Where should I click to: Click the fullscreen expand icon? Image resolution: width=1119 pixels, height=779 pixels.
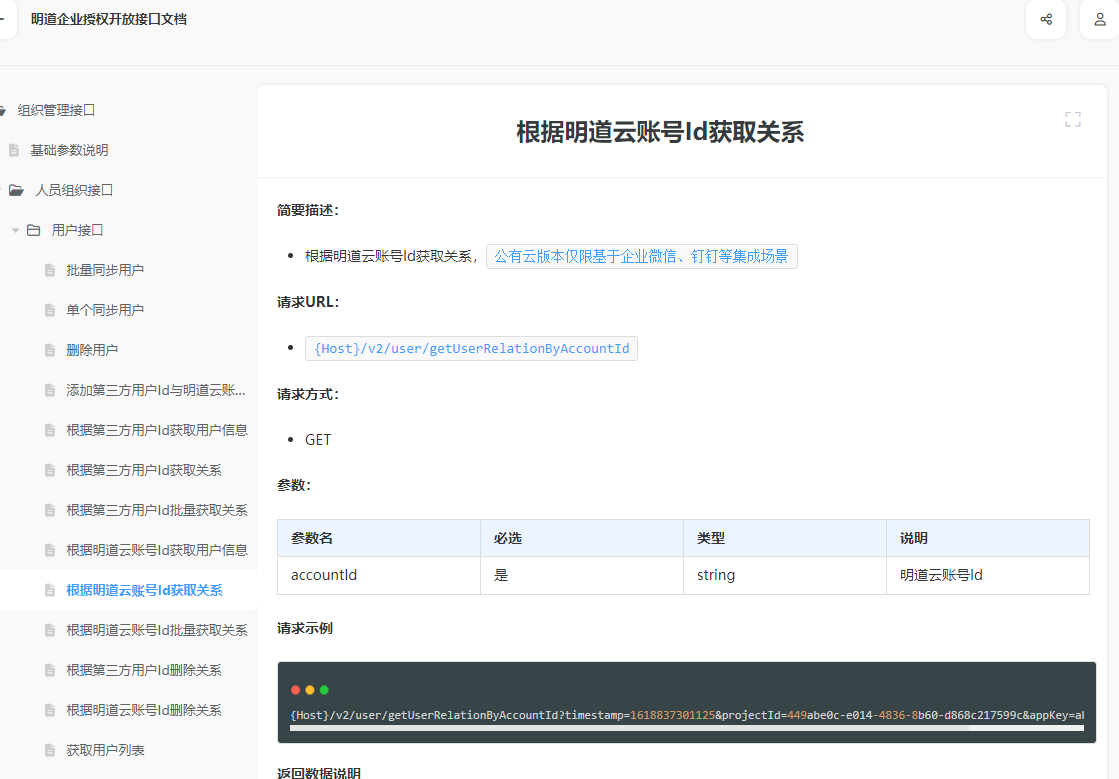(1072, 120)
